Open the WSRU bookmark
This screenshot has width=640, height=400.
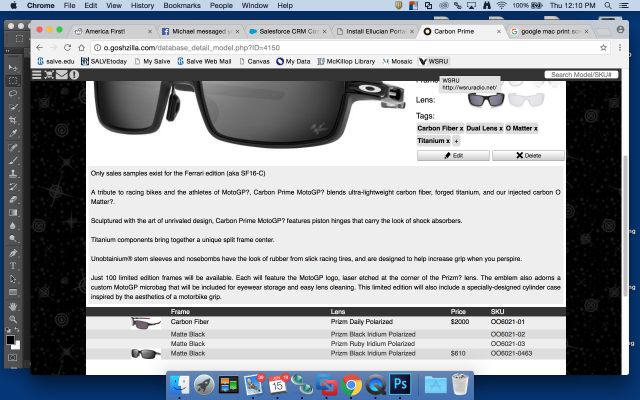[x=434, y=61]
